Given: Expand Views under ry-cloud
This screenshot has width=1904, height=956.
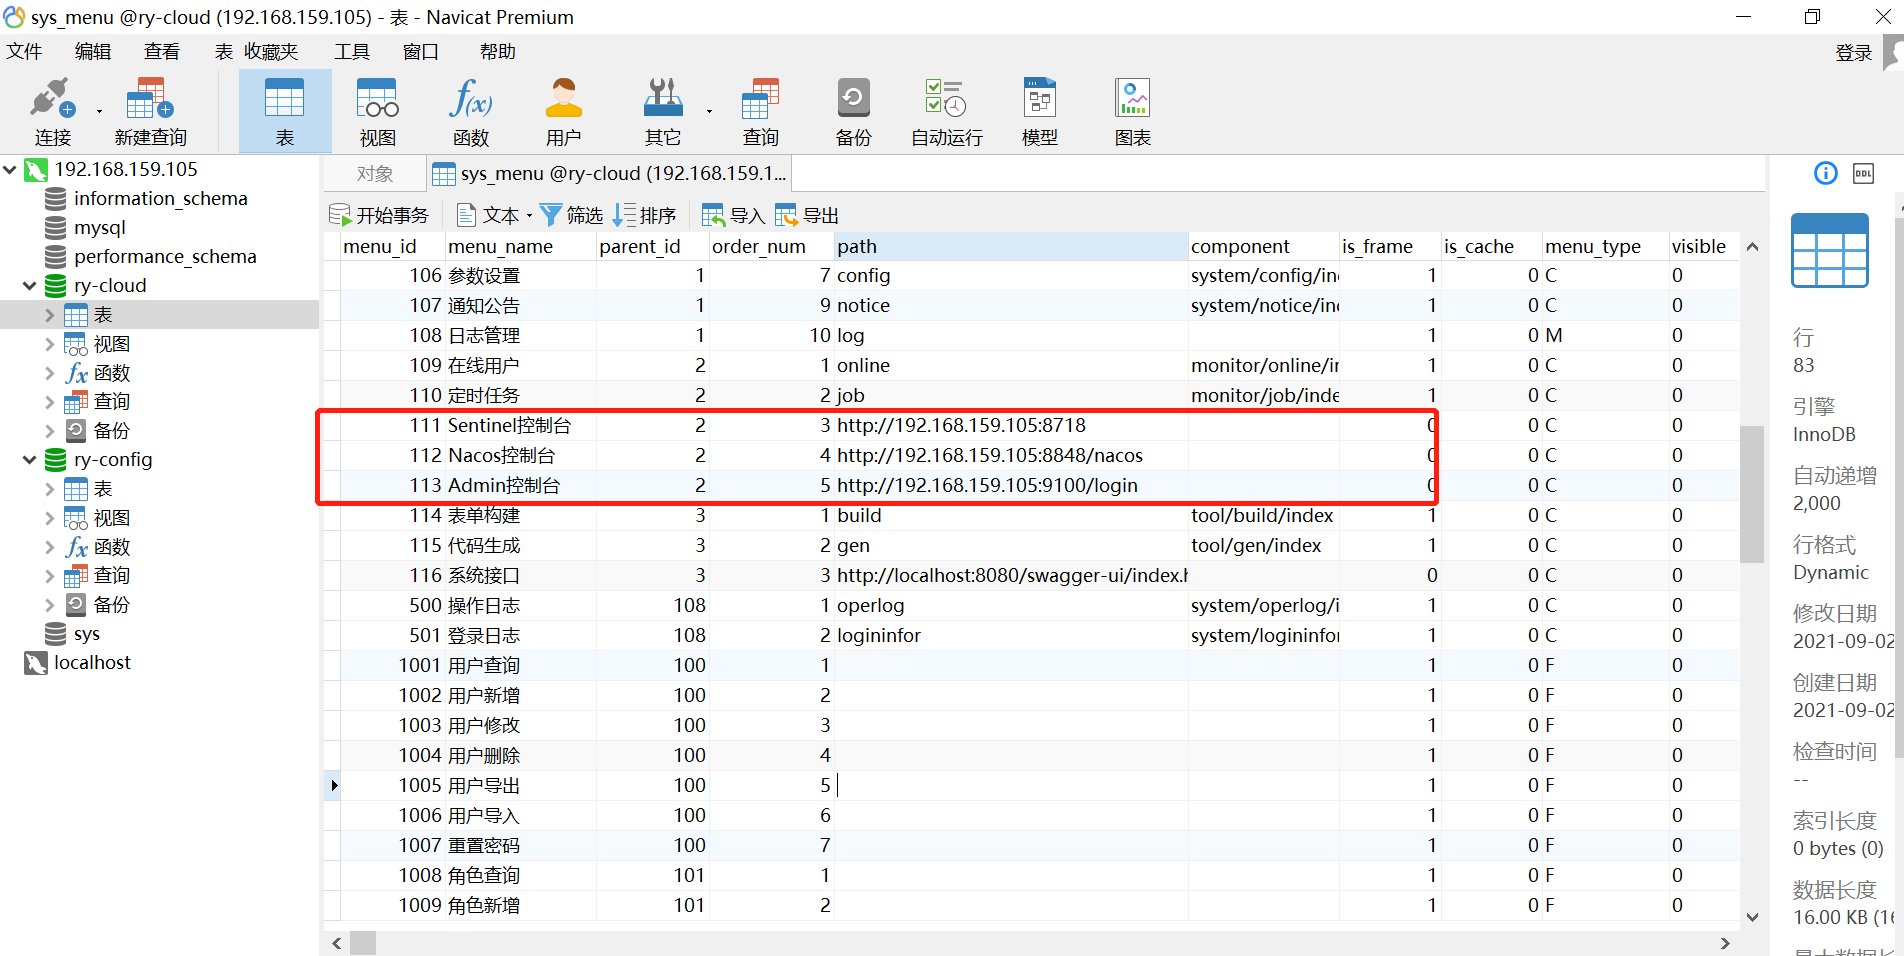Looking at the screenshot, I should click(x=50, y=344).
